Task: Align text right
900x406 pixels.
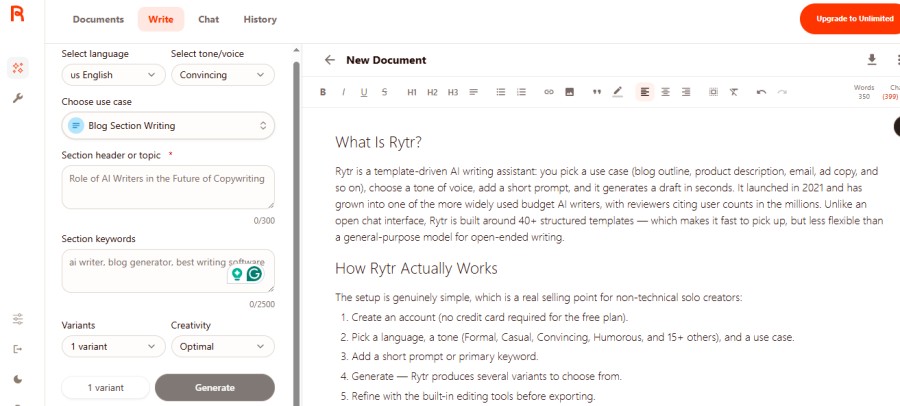Action: [686, 92]
